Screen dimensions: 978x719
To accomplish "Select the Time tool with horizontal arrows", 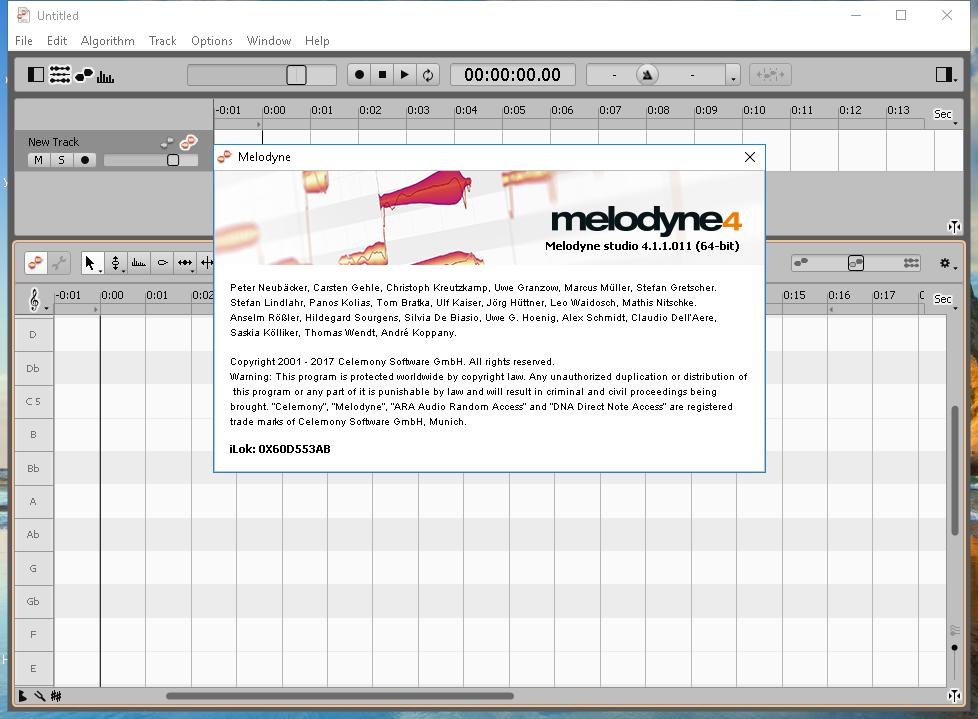I will 185,263.
